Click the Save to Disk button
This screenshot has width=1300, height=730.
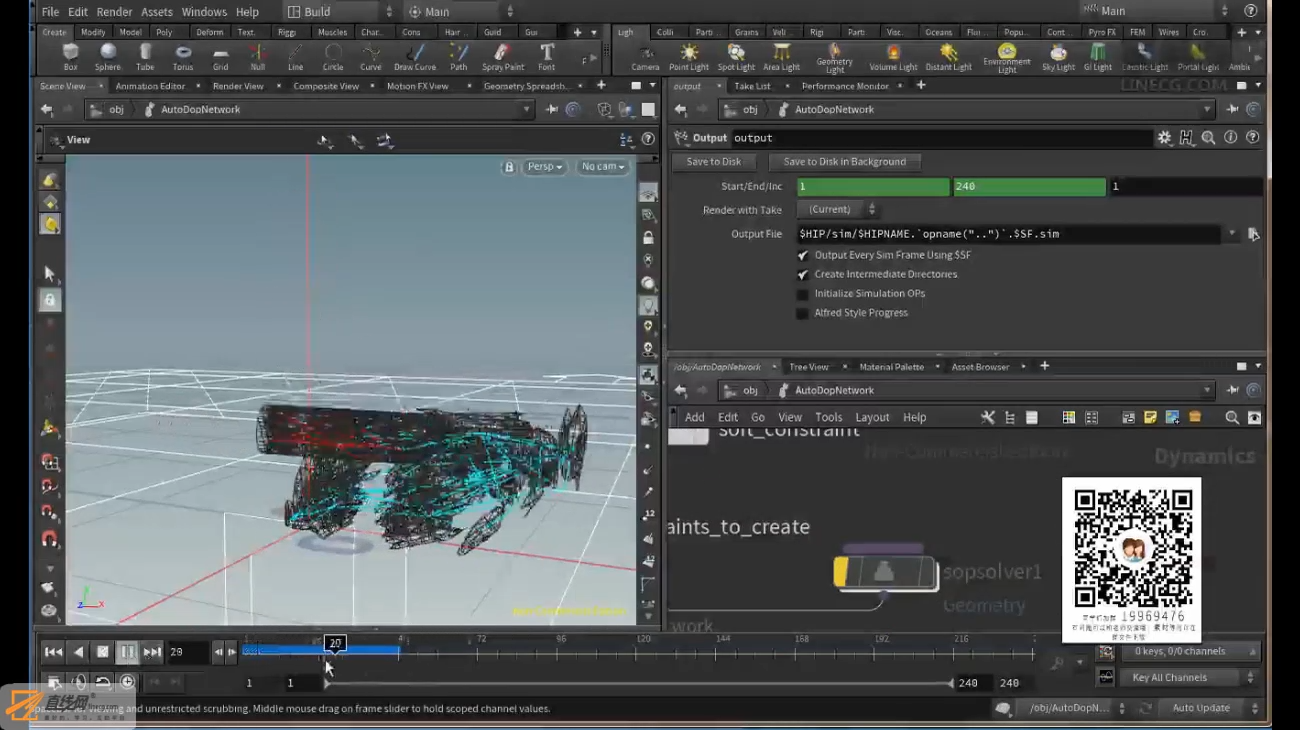click(714, 162)
